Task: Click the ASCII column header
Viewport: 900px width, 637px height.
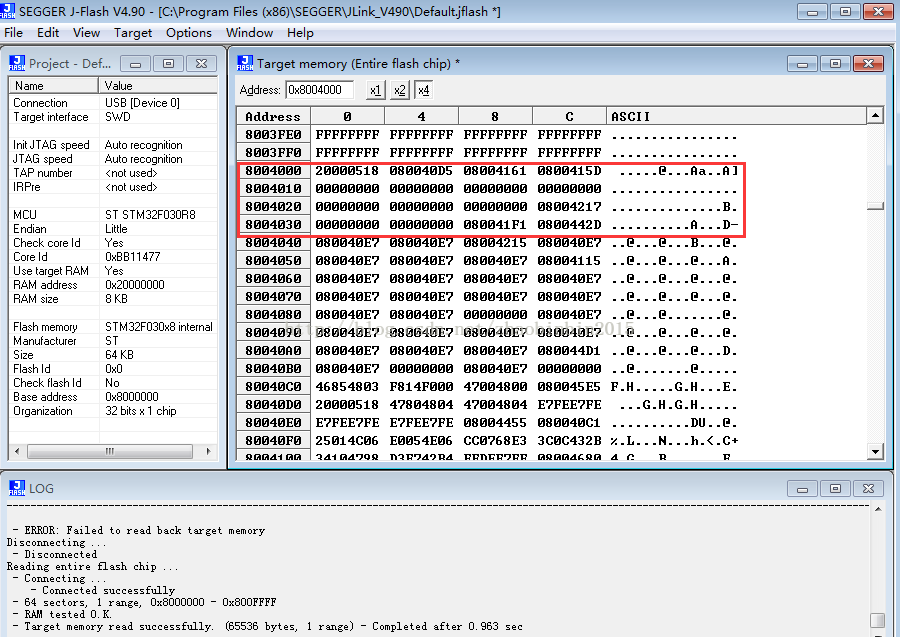Action: tap(736, 116)
